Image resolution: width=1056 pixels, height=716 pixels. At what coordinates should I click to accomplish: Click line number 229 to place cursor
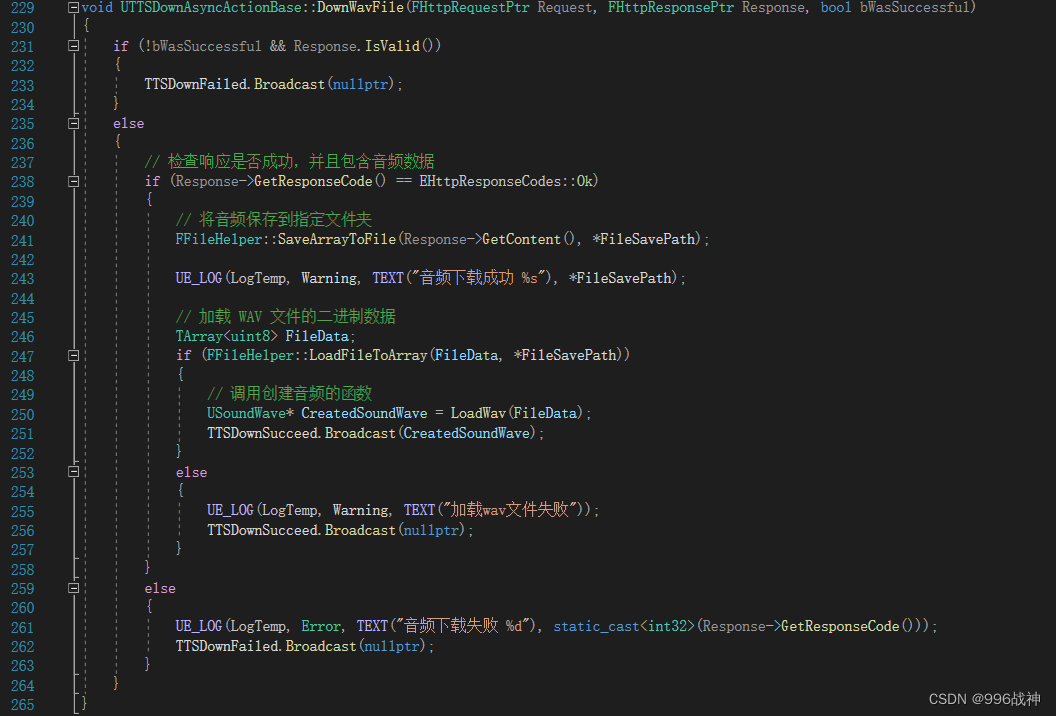[x=22, y=6]
